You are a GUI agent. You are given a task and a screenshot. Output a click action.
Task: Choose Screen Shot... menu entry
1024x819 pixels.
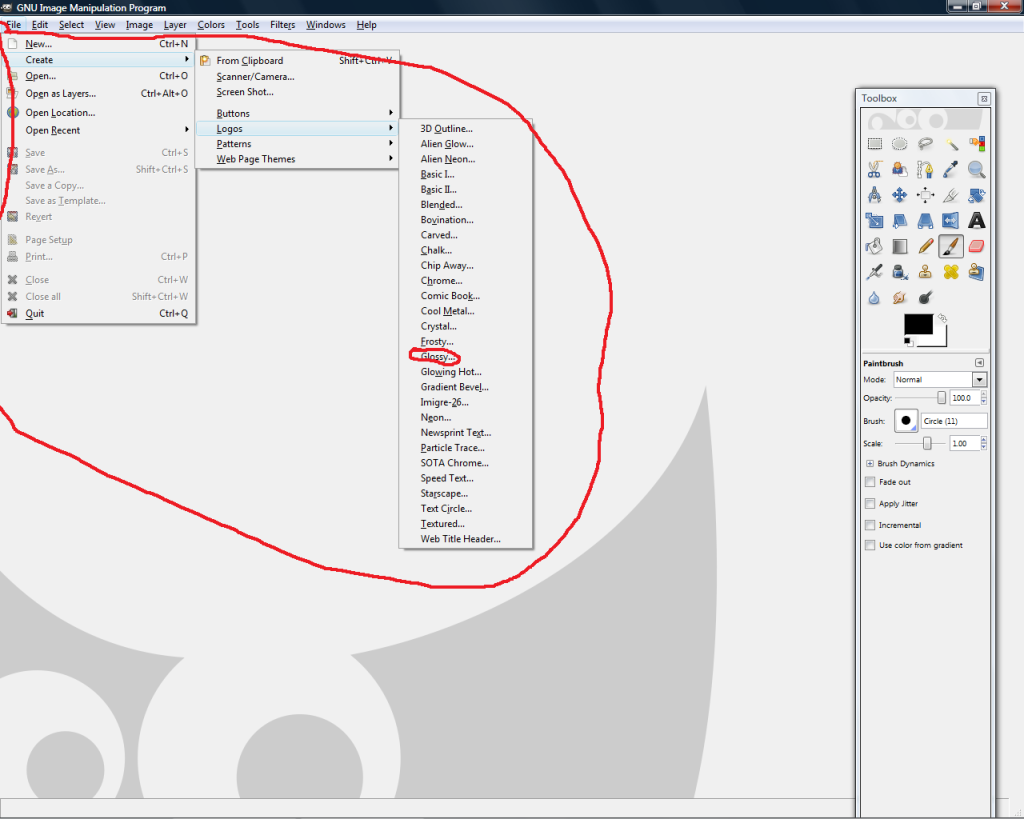pos(245,92)
